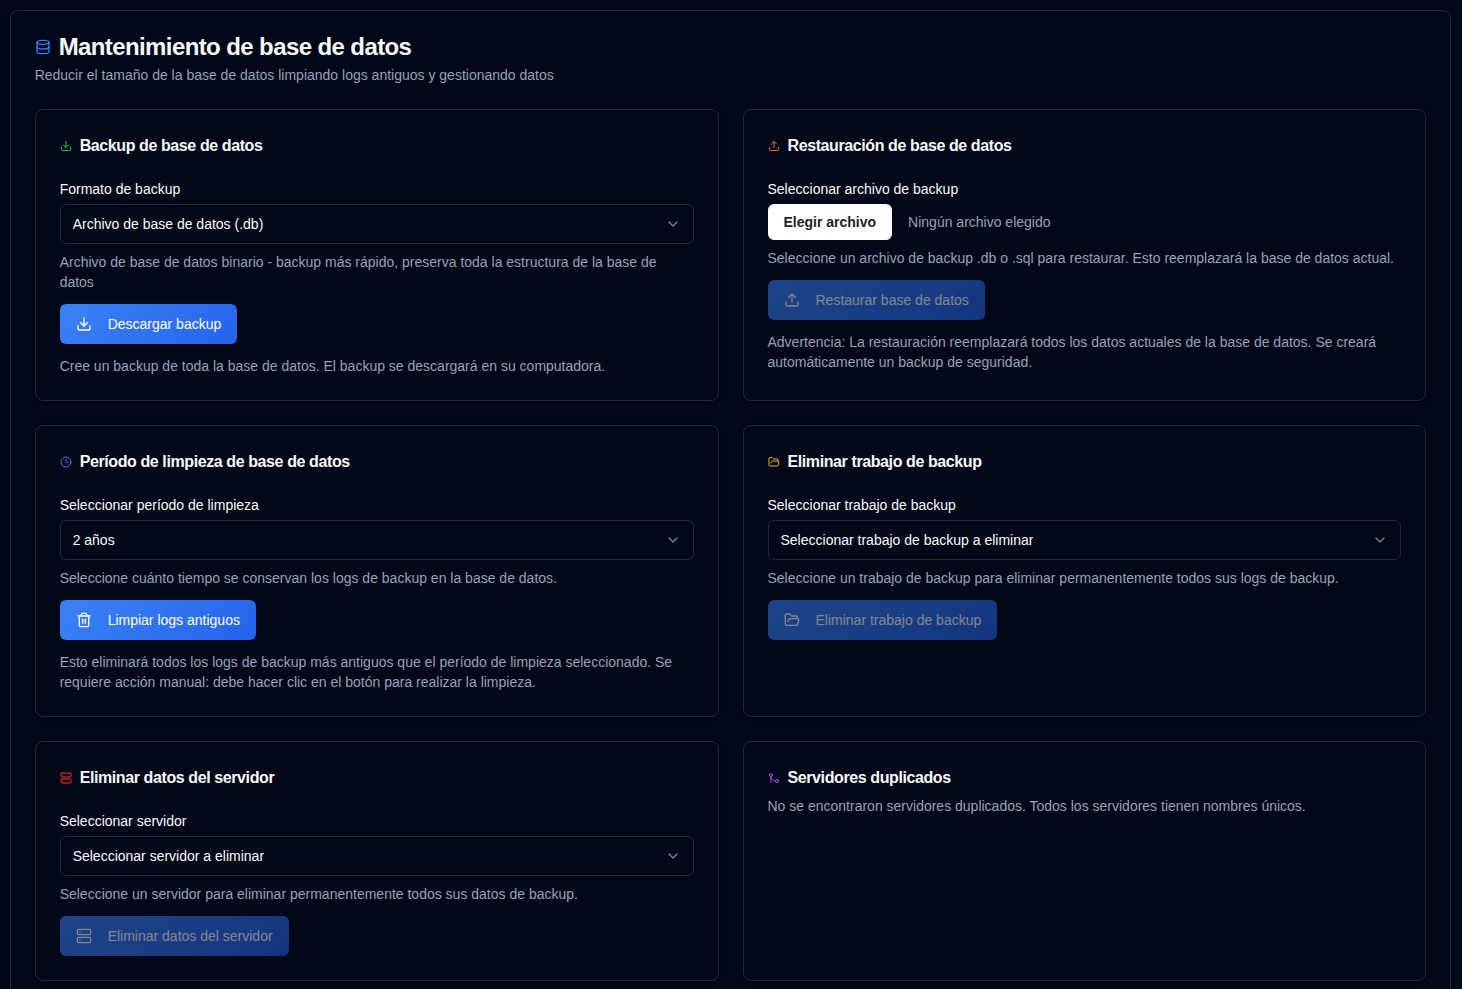Open the Seleccionar servidor a eliminar dropdown
Image resolution: width=1462 pixels, height=989 pixels.
click(x=376, y=856)
